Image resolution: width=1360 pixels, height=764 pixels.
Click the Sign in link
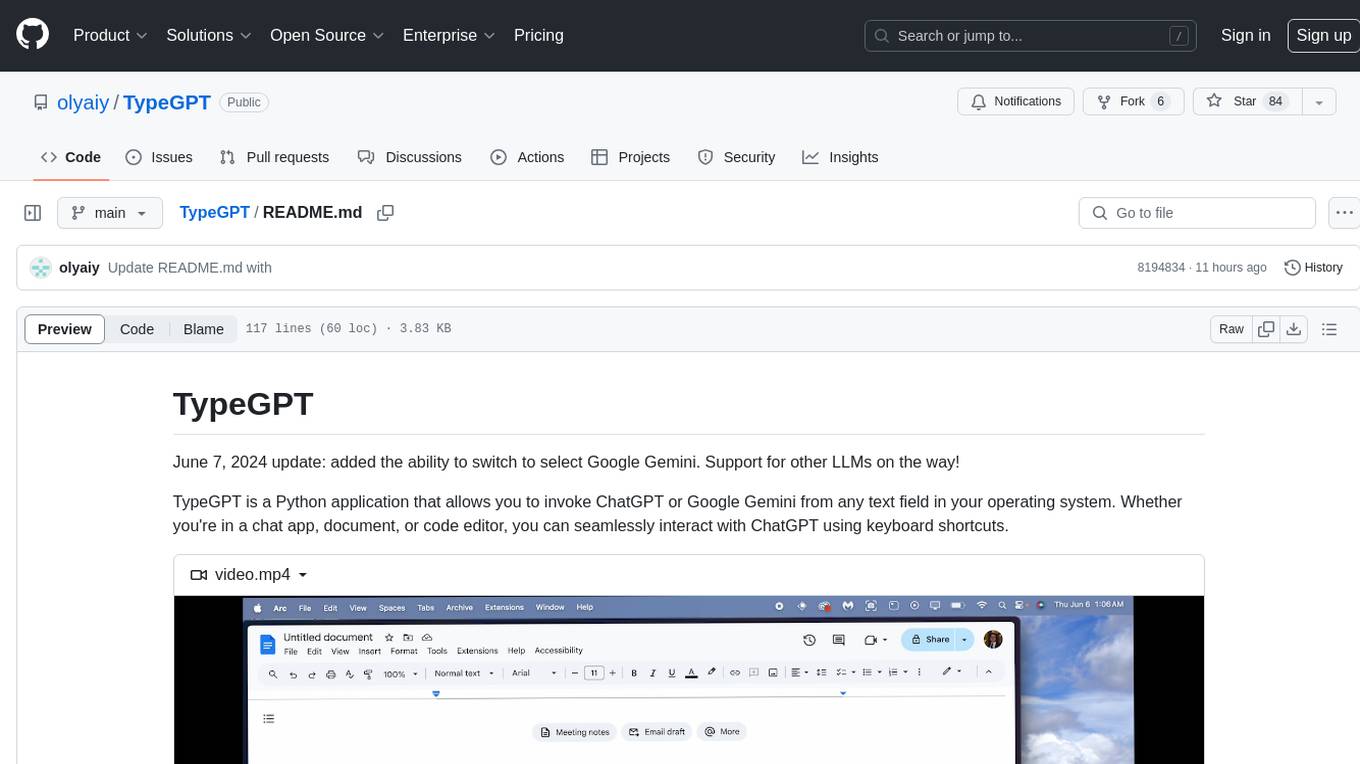[x=1245, y=35]
